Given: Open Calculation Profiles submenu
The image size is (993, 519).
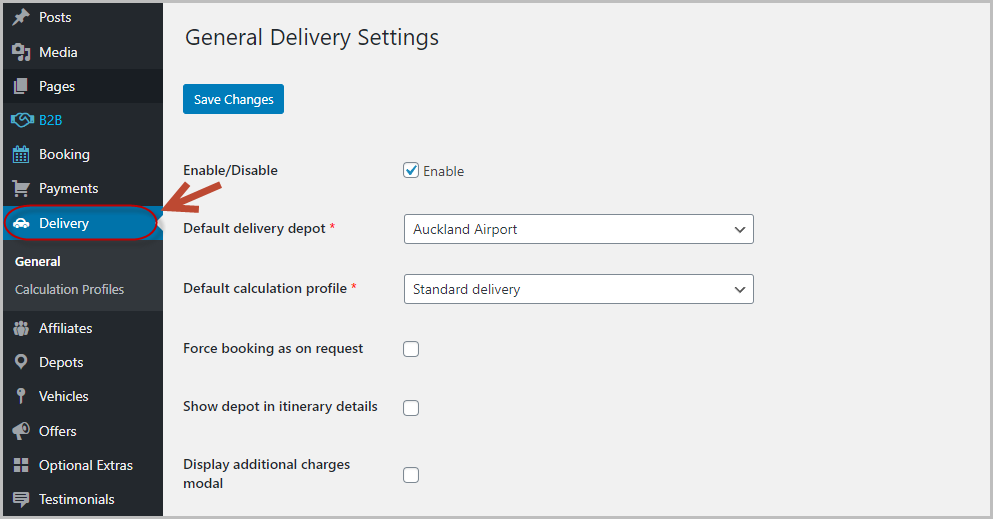Looking at the screenshot, I should (x=70, y=289).
